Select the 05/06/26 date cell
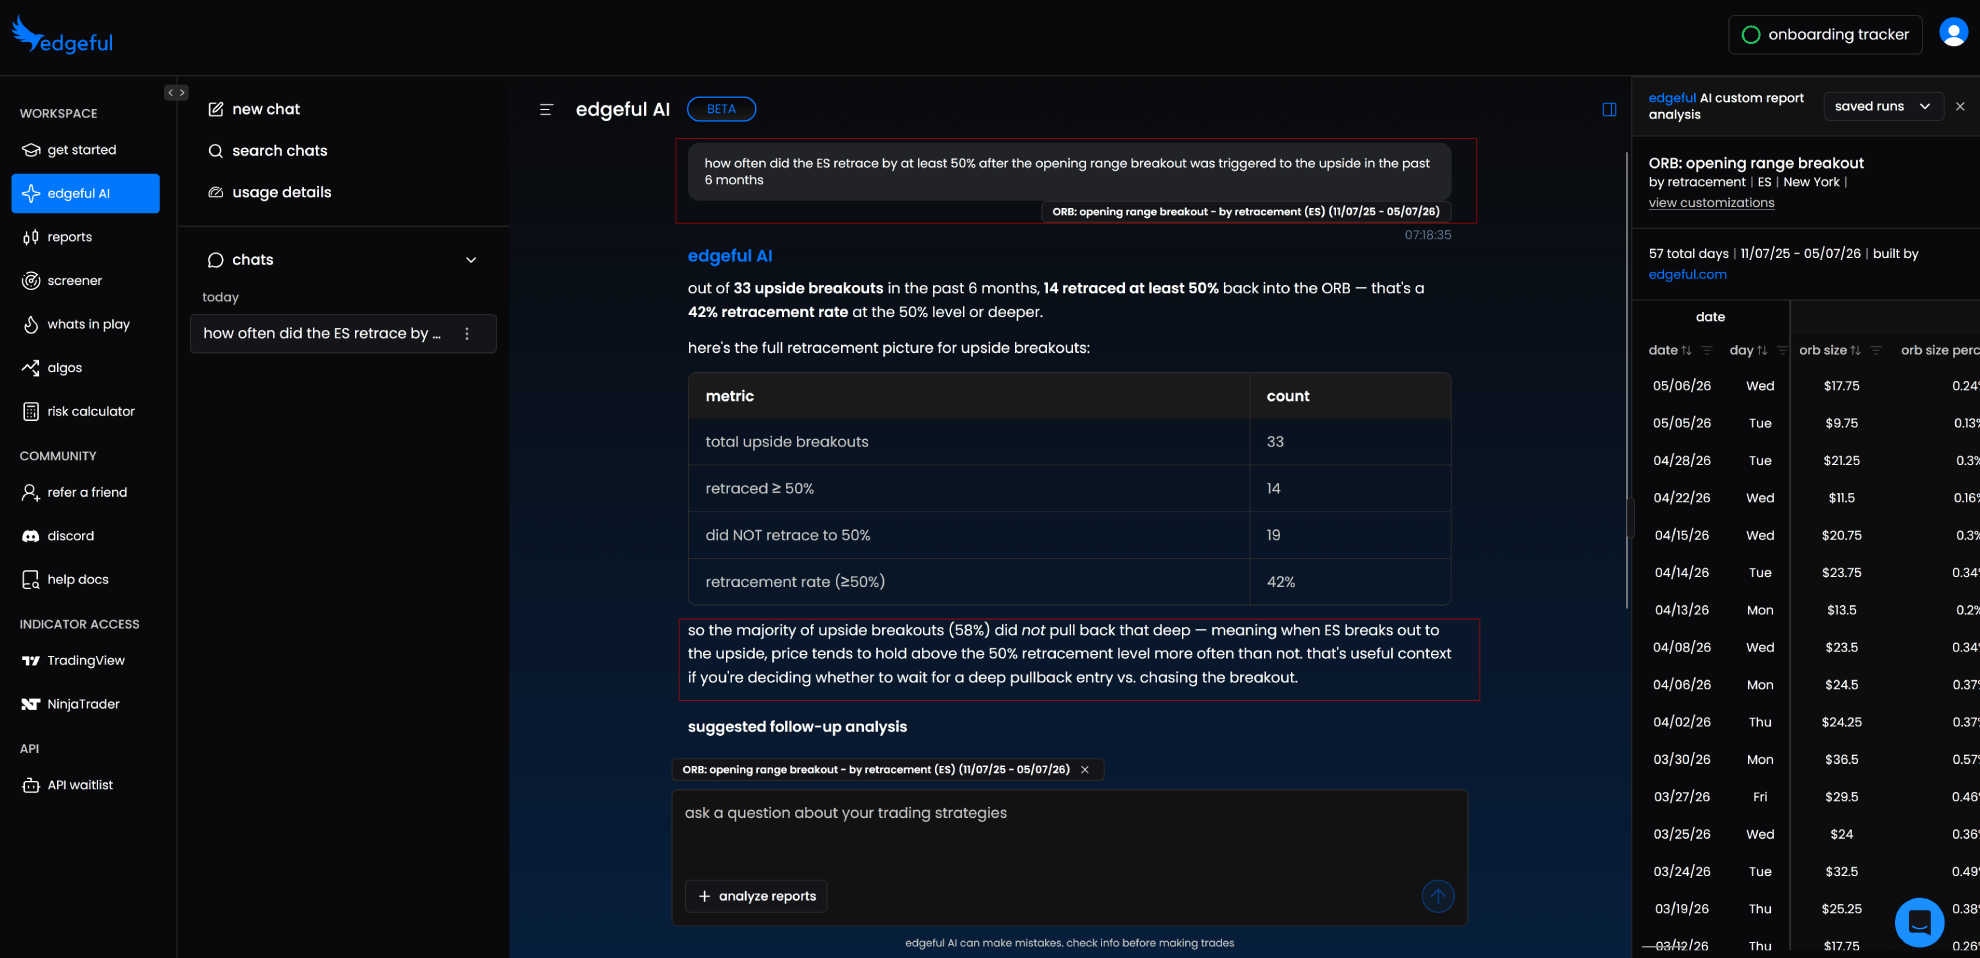The image size is (1980, 958). (1682, 386)
